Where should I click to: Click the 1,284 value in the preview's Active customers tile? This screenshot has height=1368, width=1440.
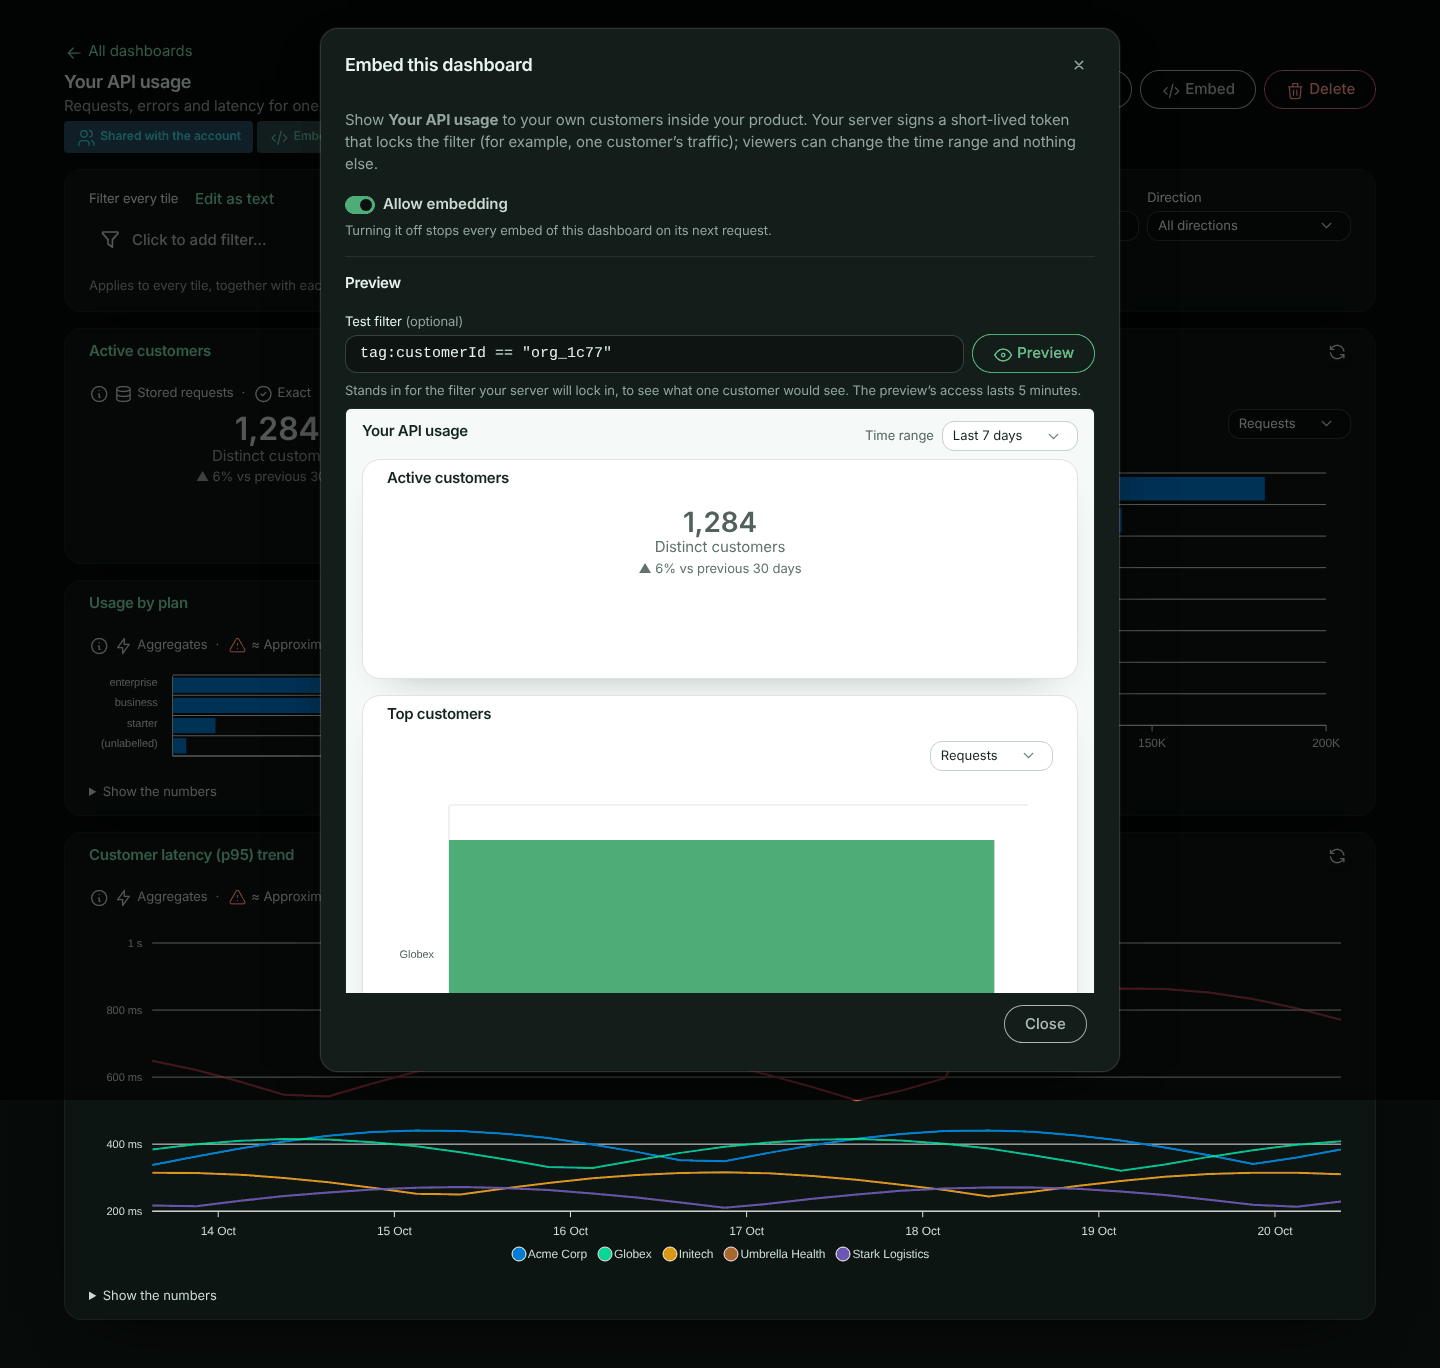coord(719,523)
